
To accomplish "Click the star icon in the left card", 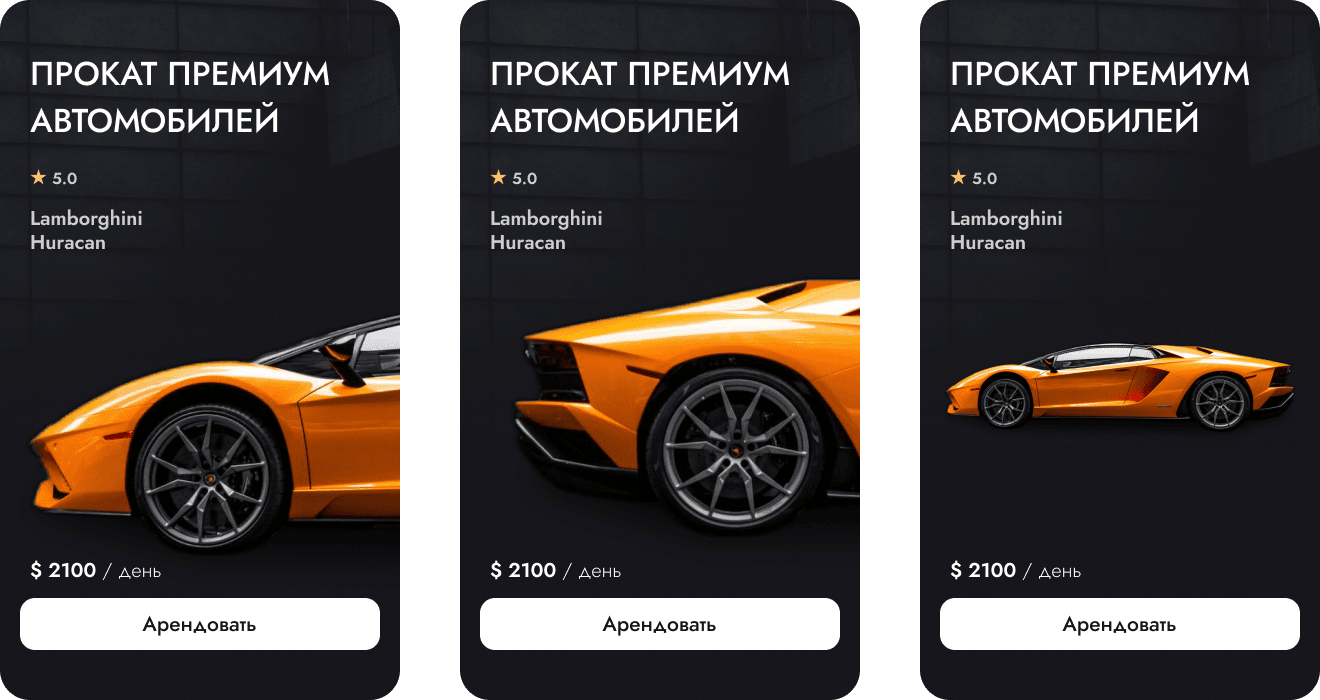I will (39, 178).
